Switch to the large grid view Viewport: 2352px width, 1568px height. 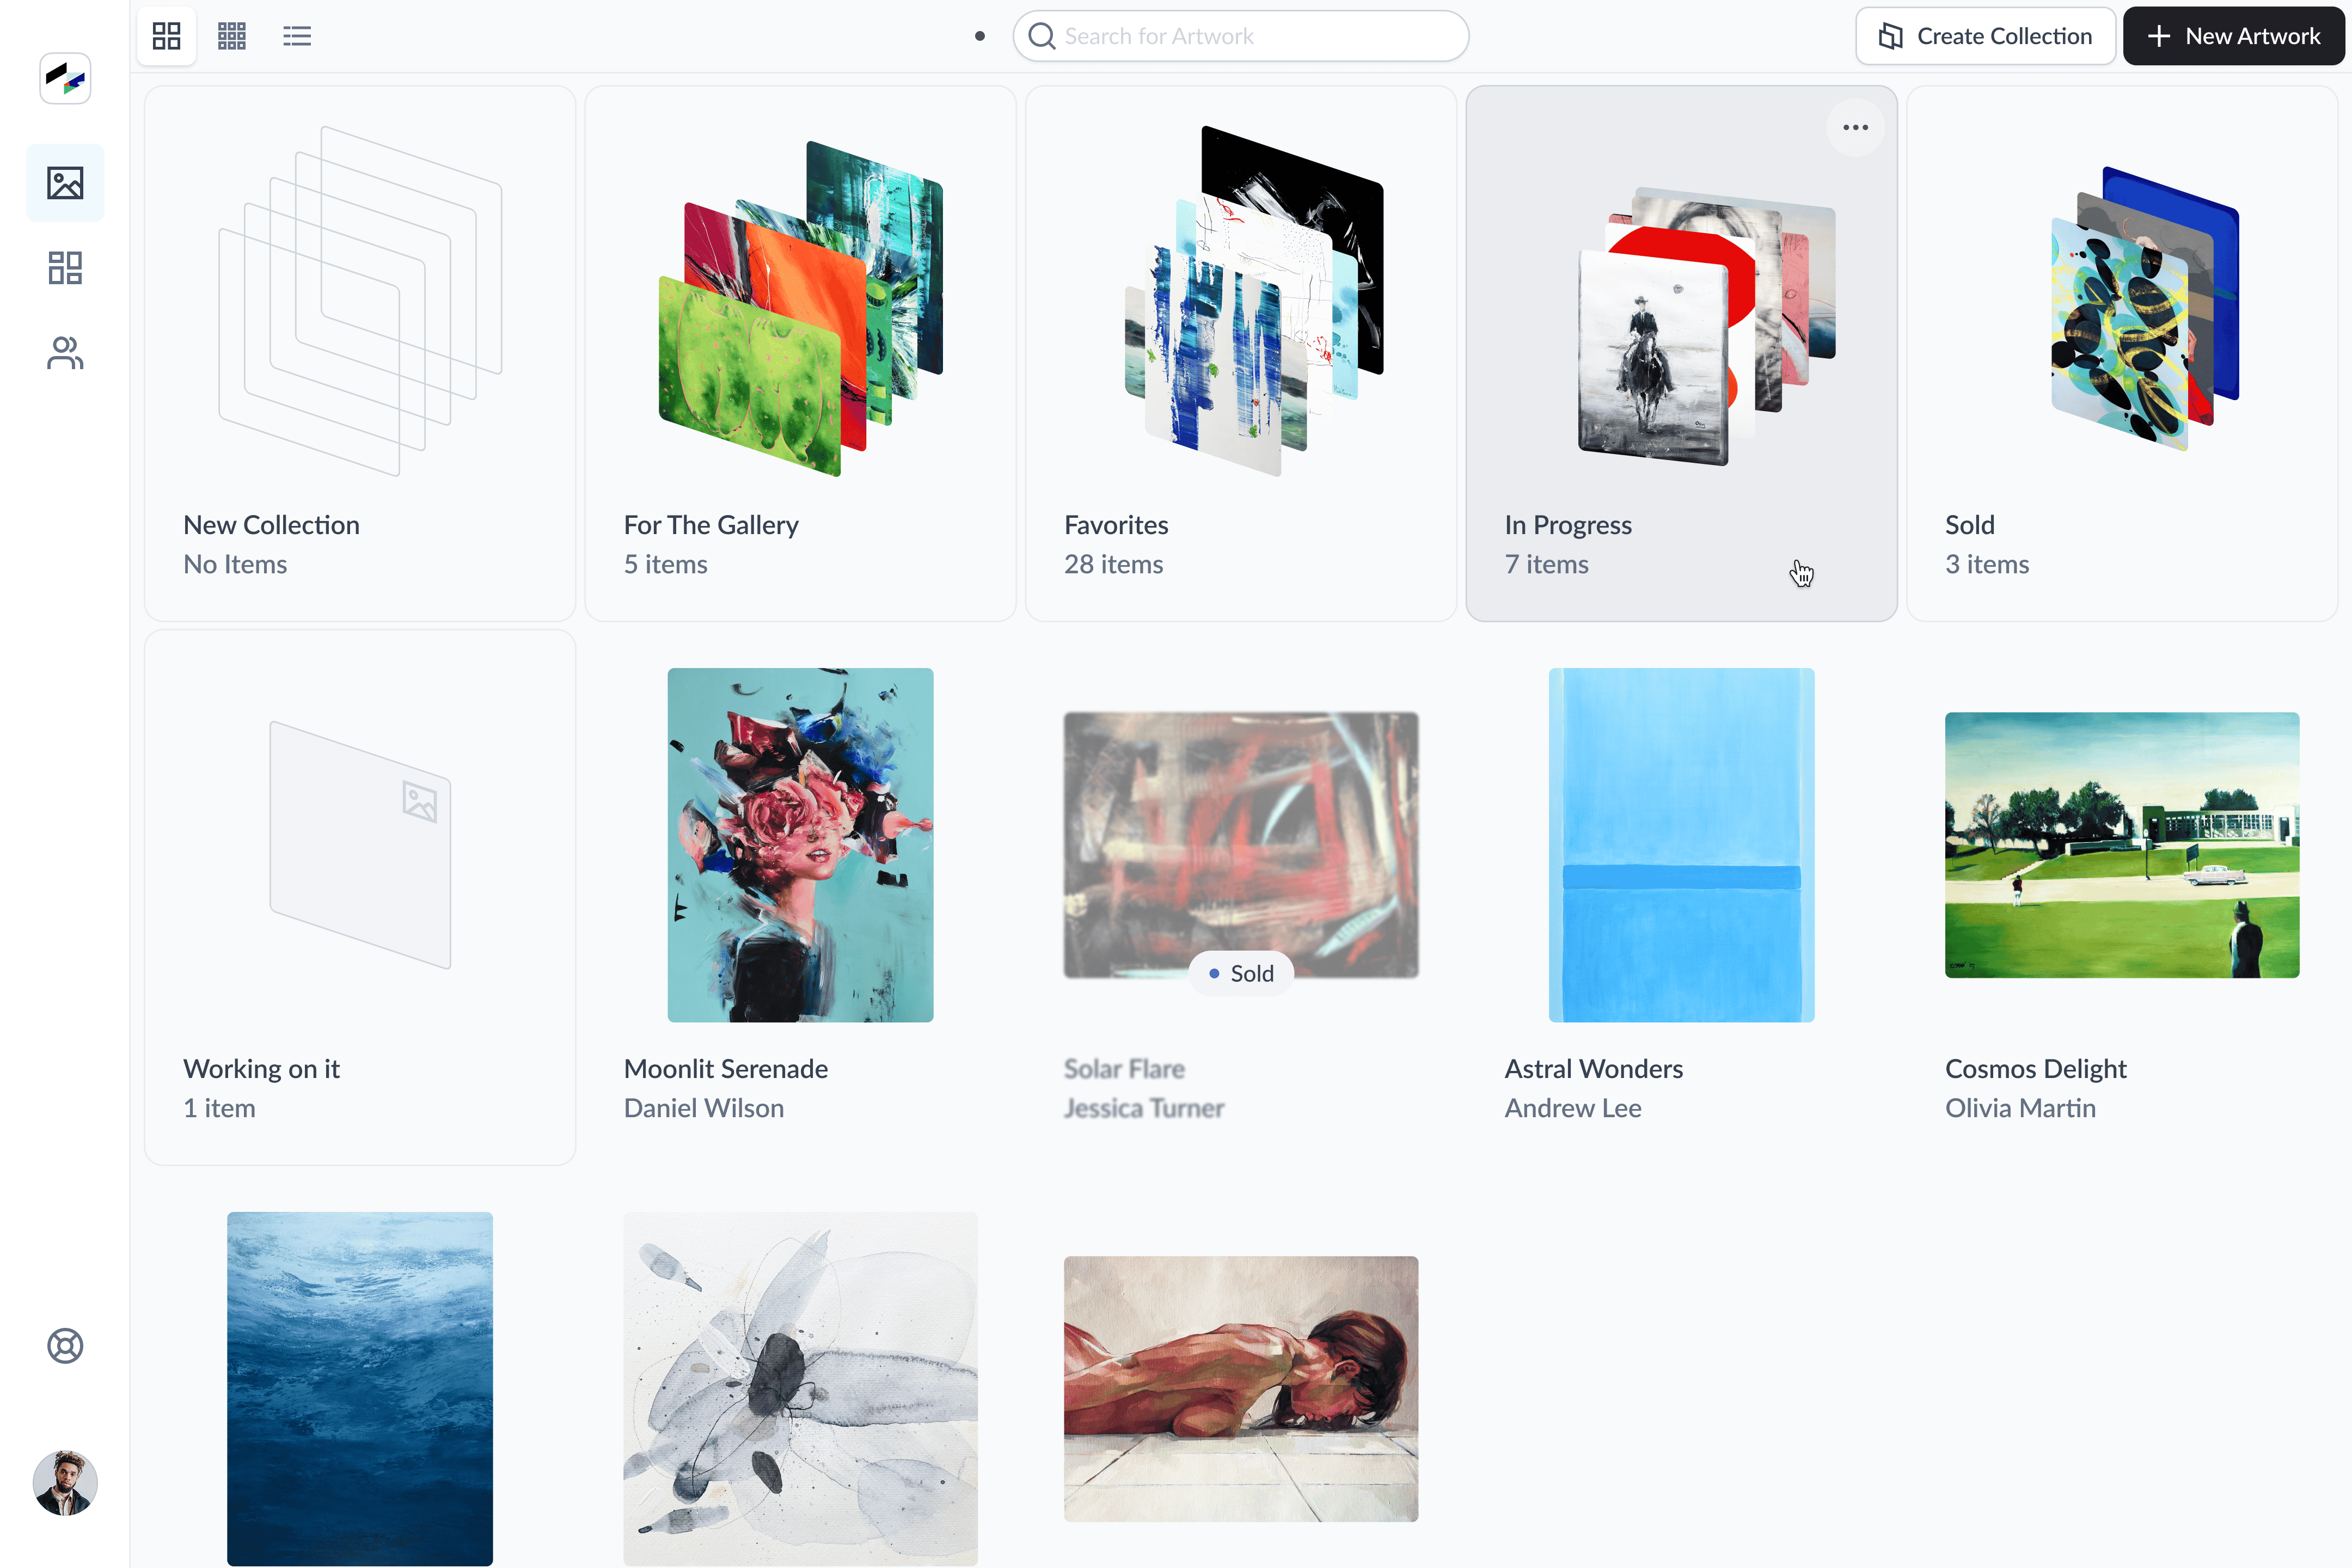tap(166, 35)
